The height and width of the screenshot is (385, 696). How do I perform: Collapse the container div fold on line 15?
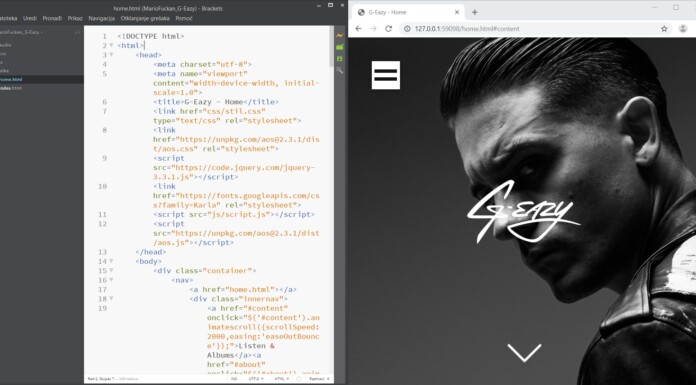click(x=111, y=271)
